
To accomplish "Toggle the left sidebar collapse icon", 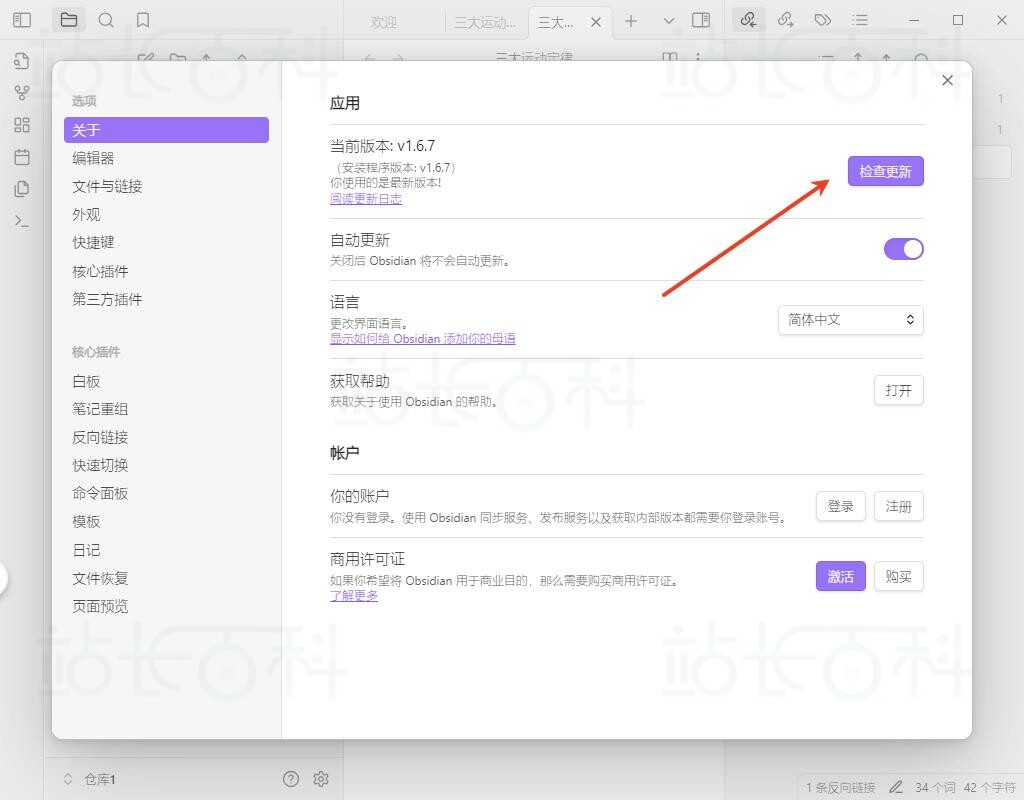I will pos(21,19).
